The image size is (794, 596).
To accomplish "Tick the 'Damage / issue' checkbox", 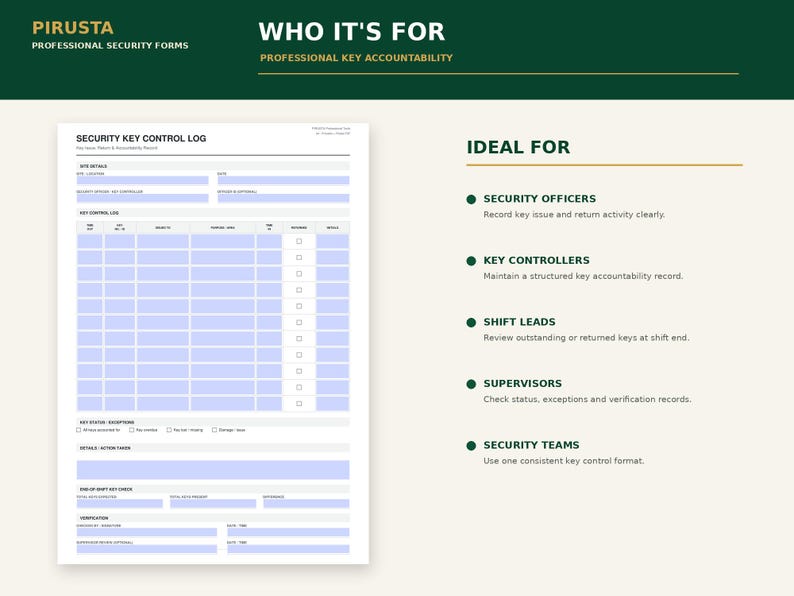I will click(214, 430).
